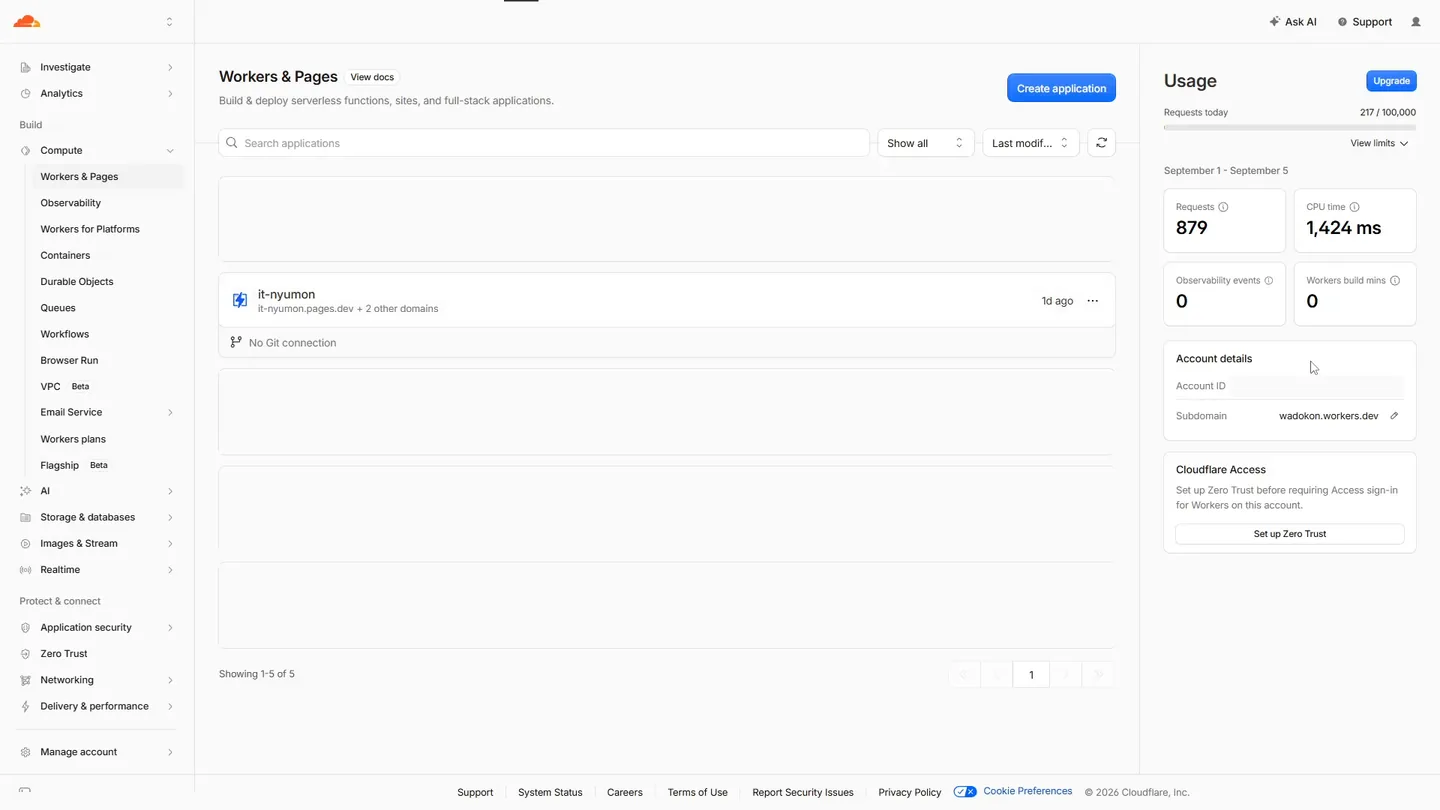Click the Manage account gear icon

pyautogui.click(x=25, y=752)
